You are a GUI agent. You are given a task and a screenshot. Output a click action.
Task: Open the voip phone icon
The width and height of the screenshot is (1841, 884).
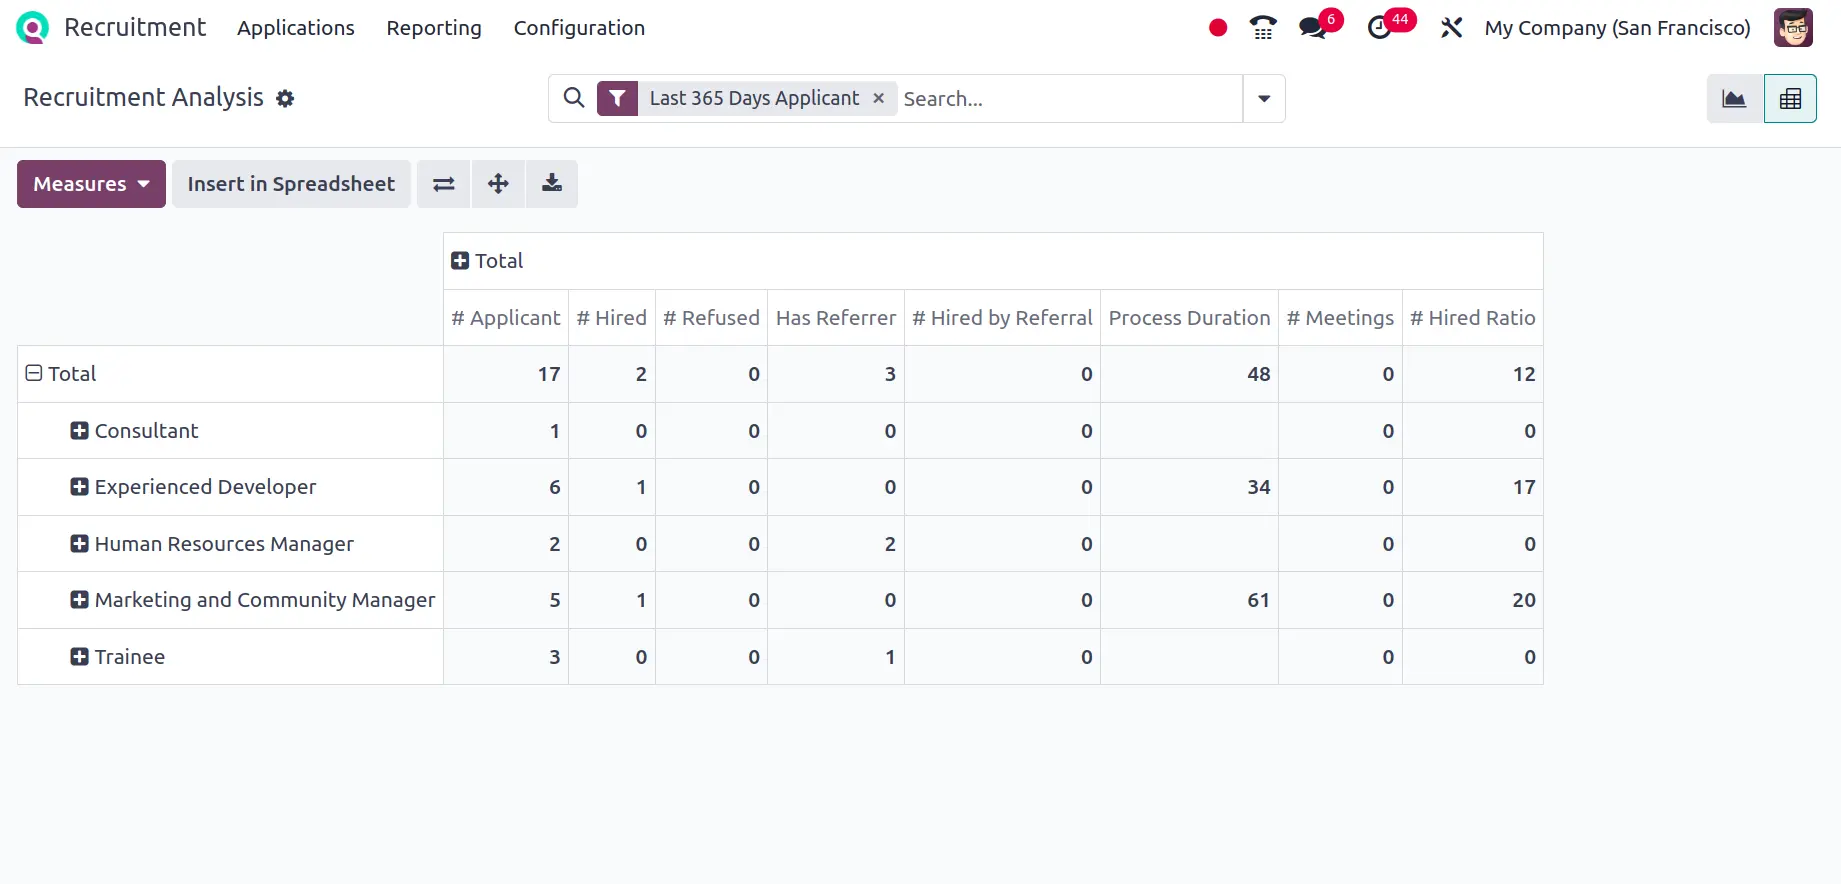[1263, 28]
